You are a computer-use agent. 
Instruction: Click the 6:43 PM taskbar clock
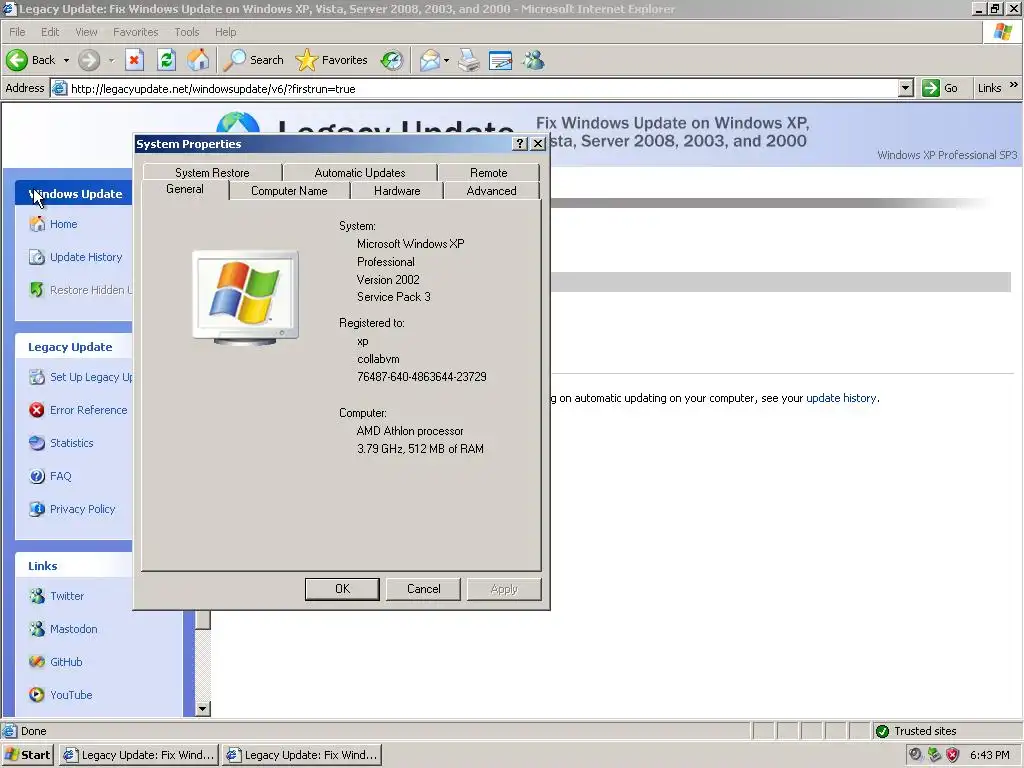tap(989, 755)
